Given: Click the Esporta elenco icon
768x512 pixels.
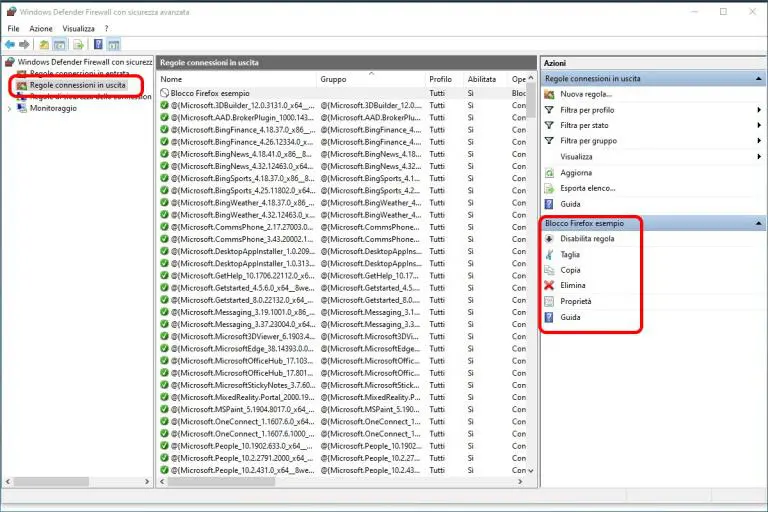Looking at the screenshot, I should click(550, 188).
